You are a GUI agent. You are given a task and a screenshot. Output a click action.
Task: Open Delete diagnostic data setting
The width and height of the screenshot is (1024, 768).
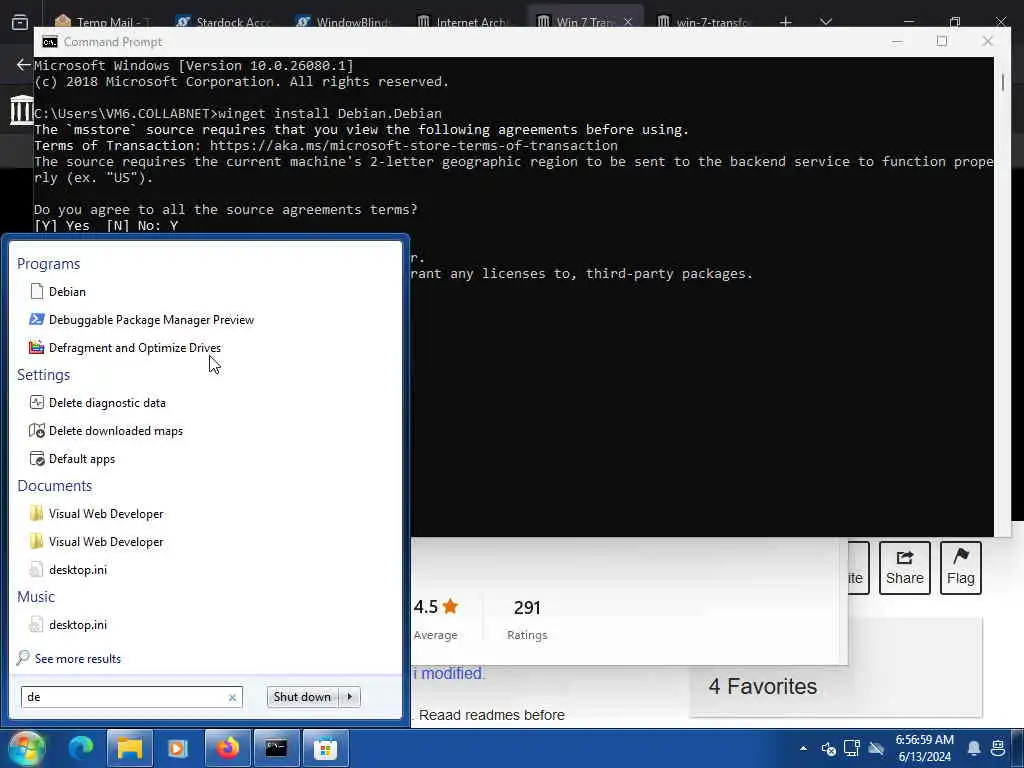[x=98, y=403]
